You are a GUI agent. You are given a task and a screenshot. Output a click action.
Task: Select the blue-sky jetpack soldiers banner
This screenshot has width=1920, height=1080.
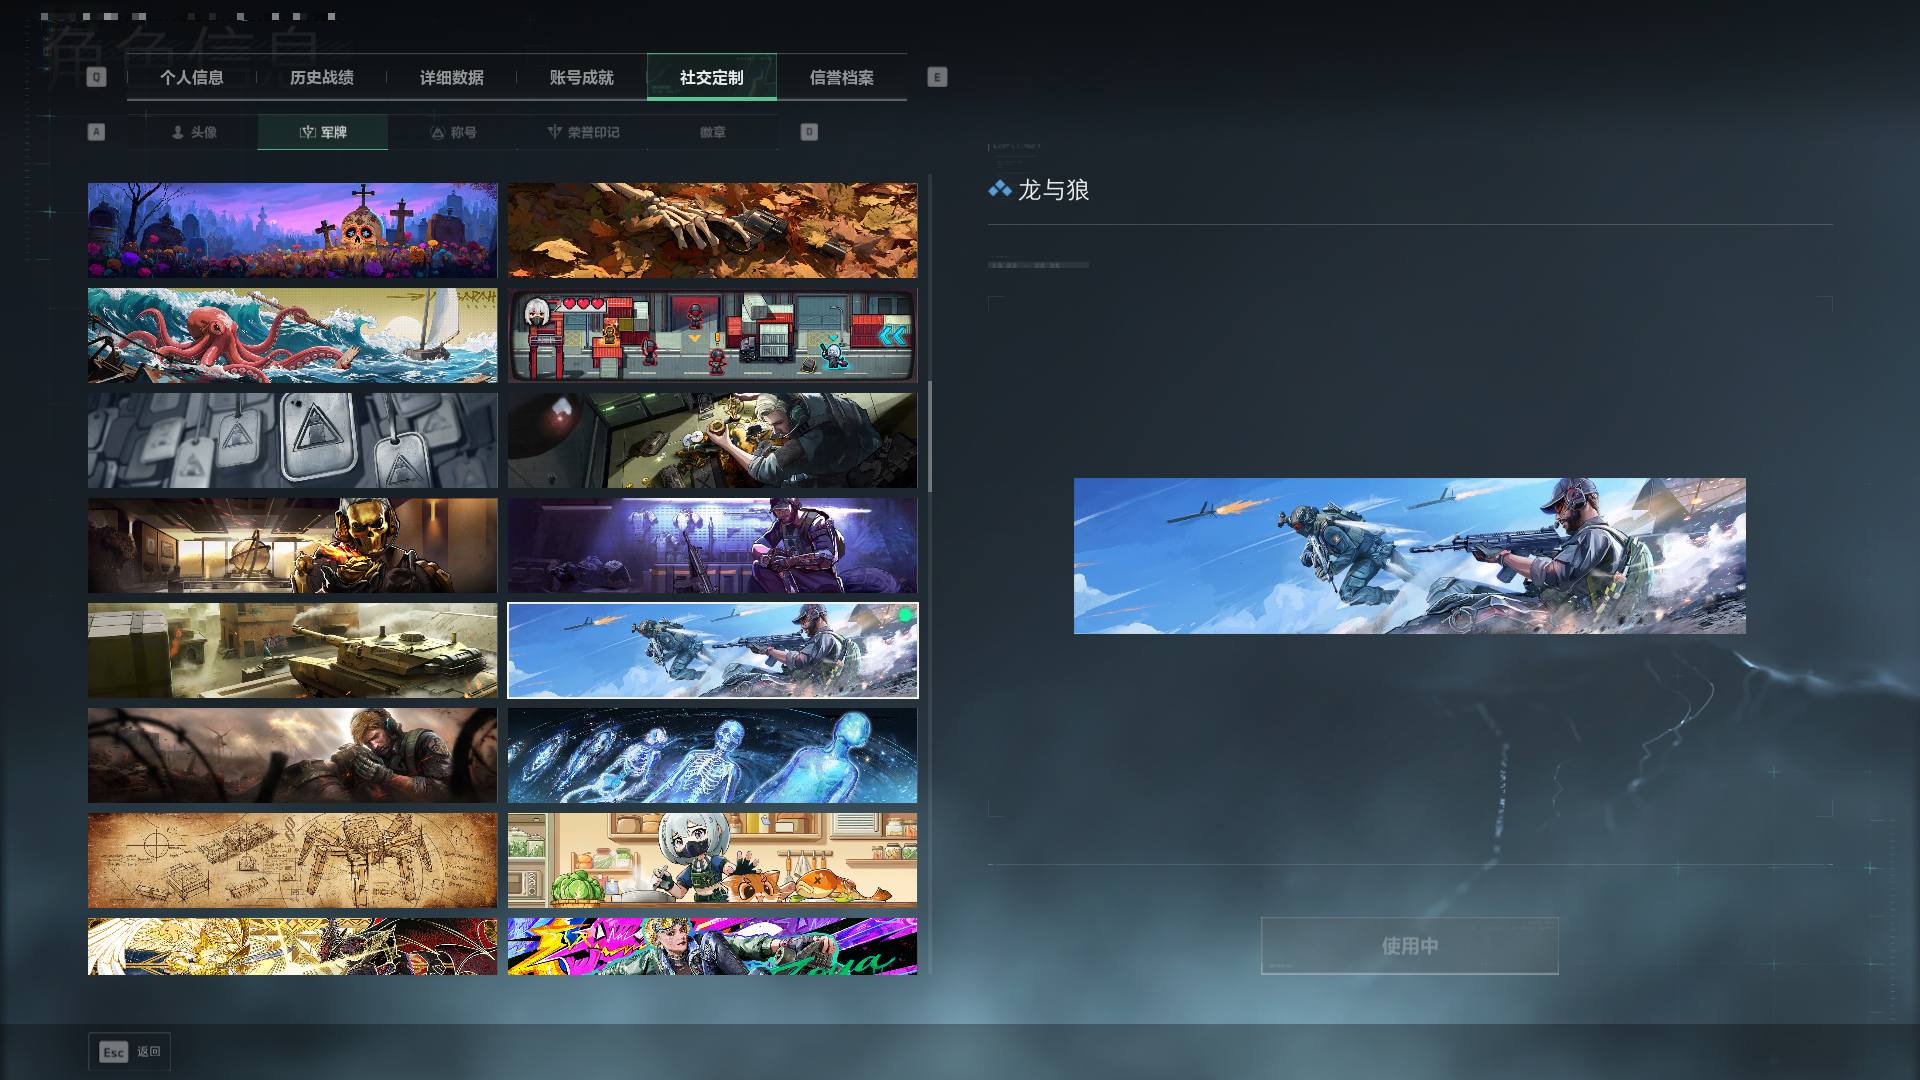(712, 650)
